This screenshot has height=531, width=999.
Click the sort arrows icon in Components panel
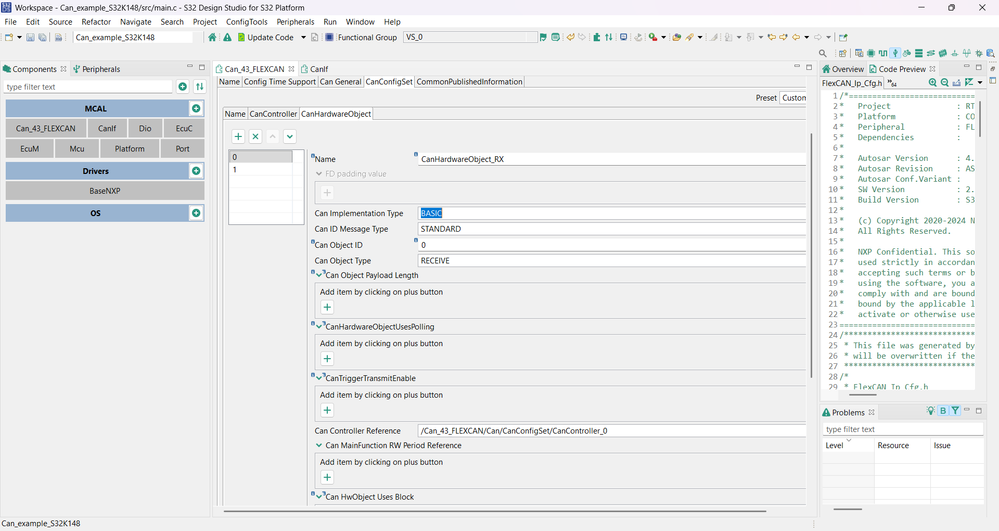pos(199,87)
